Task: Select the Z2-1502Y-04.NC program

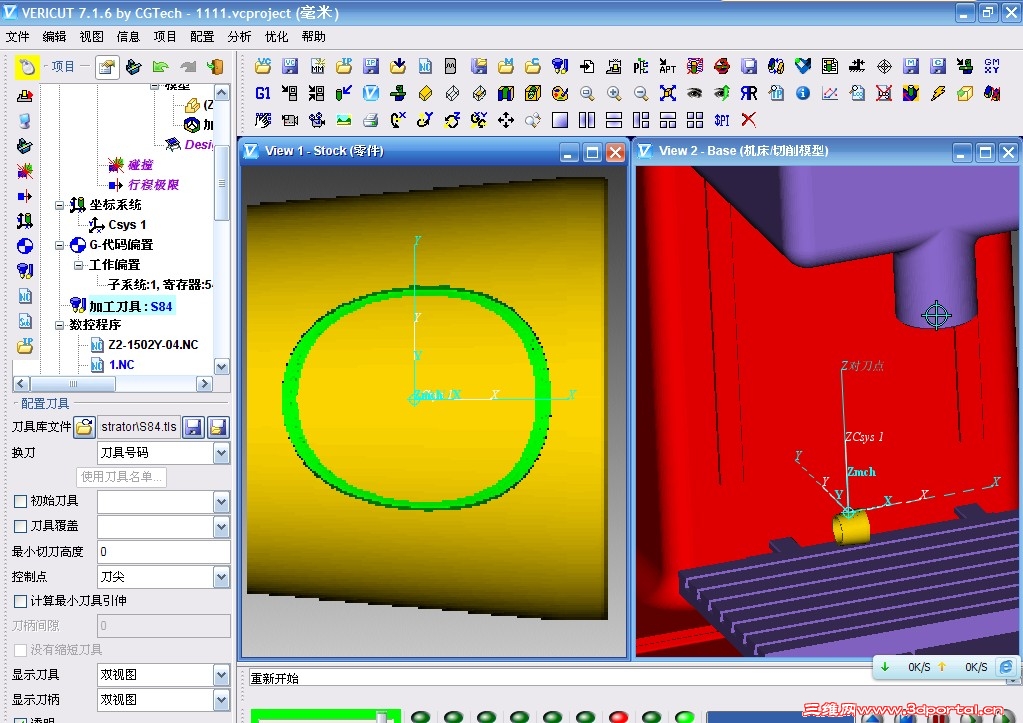Action: click(x=153, y=345)
